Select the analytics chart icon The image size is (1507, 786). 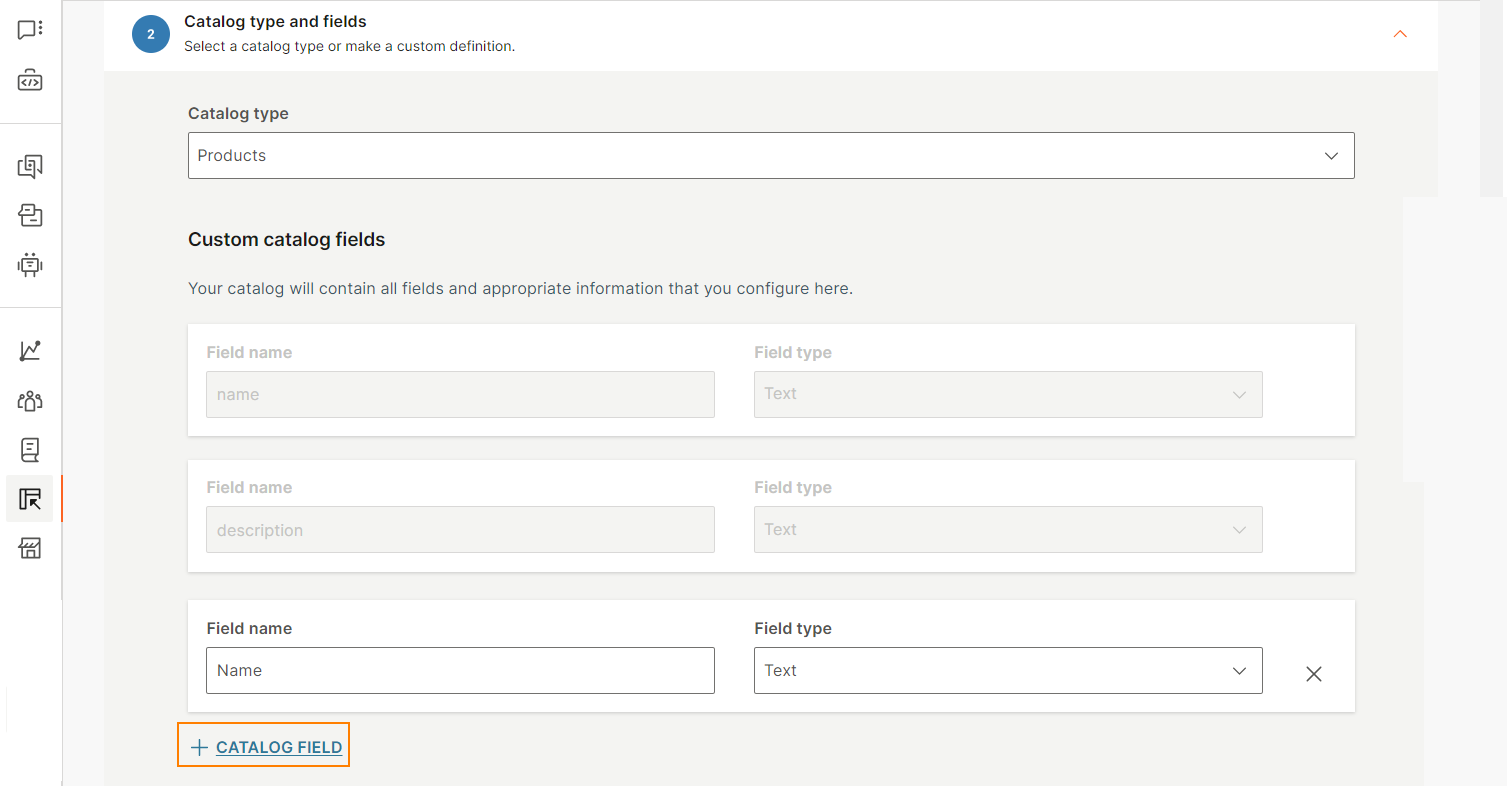point(30,350)
